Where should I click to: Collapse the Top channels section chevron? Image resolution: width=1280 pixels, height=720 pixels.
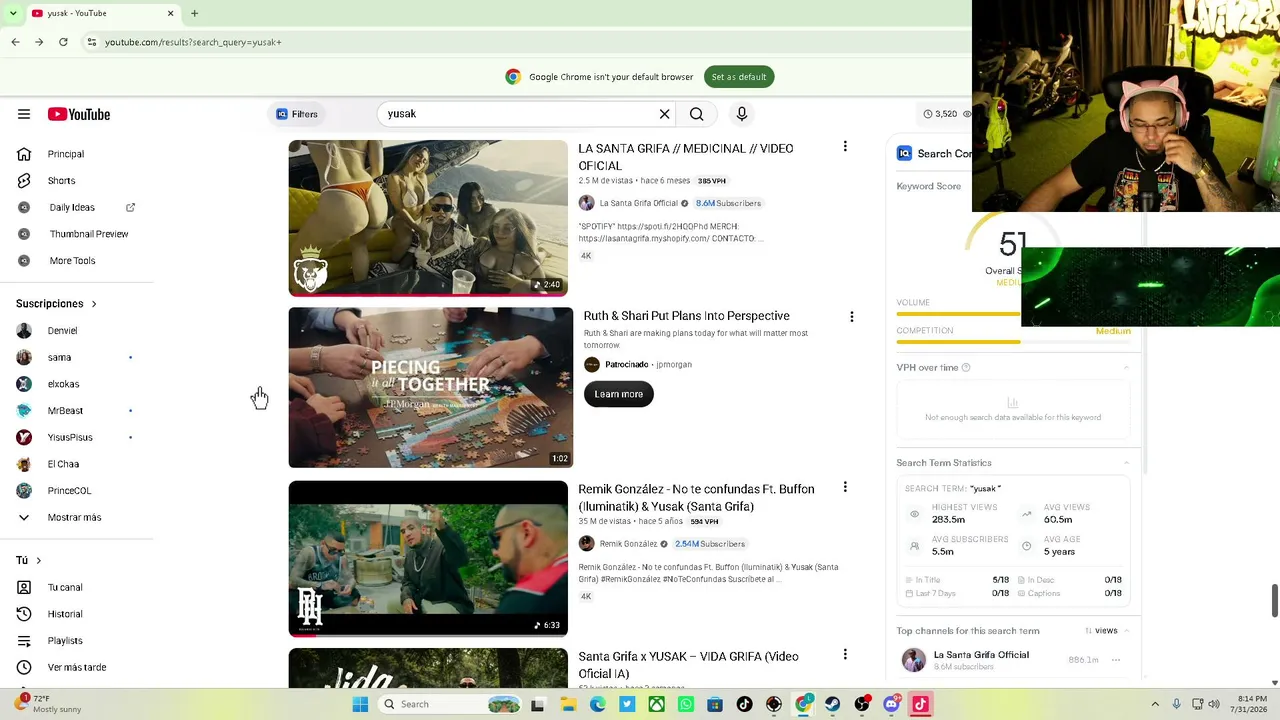[1126, 631]
